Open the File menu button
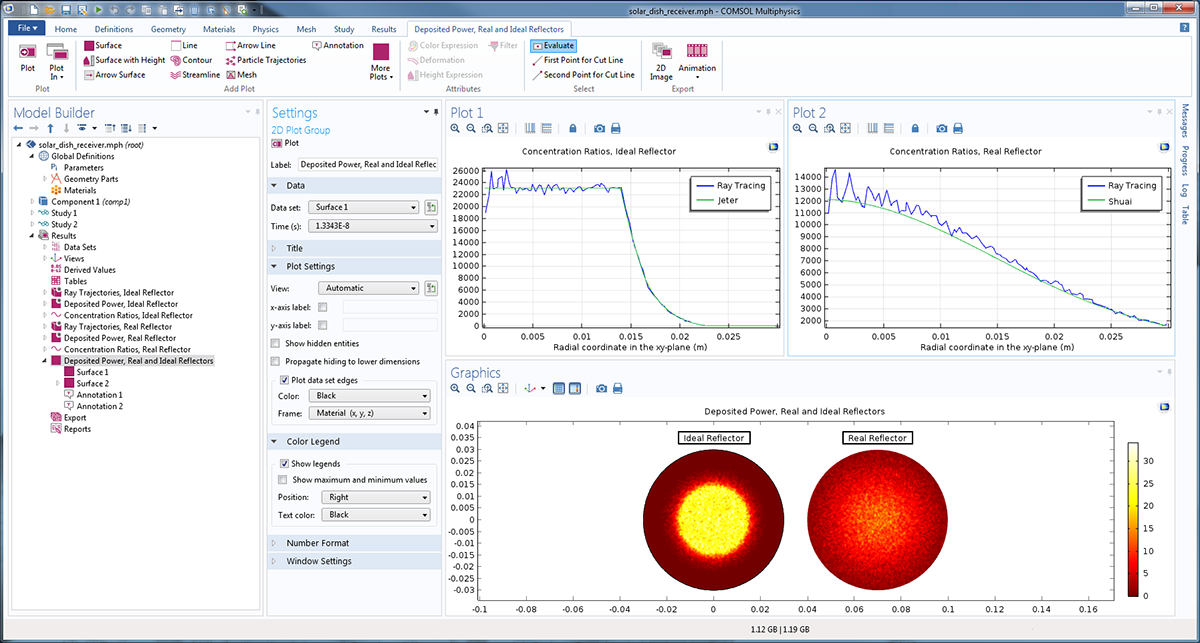The image size is (1200, 643). 25,29
